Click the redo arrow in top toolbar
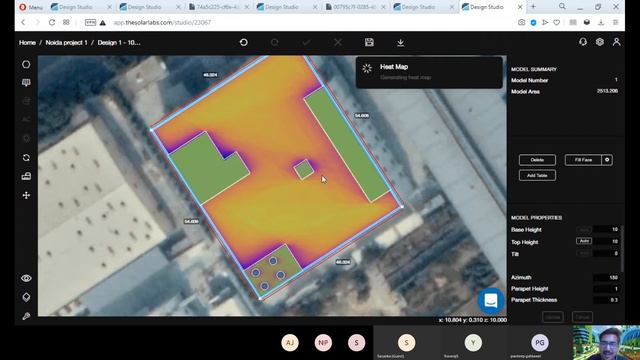 pos(275,42)
